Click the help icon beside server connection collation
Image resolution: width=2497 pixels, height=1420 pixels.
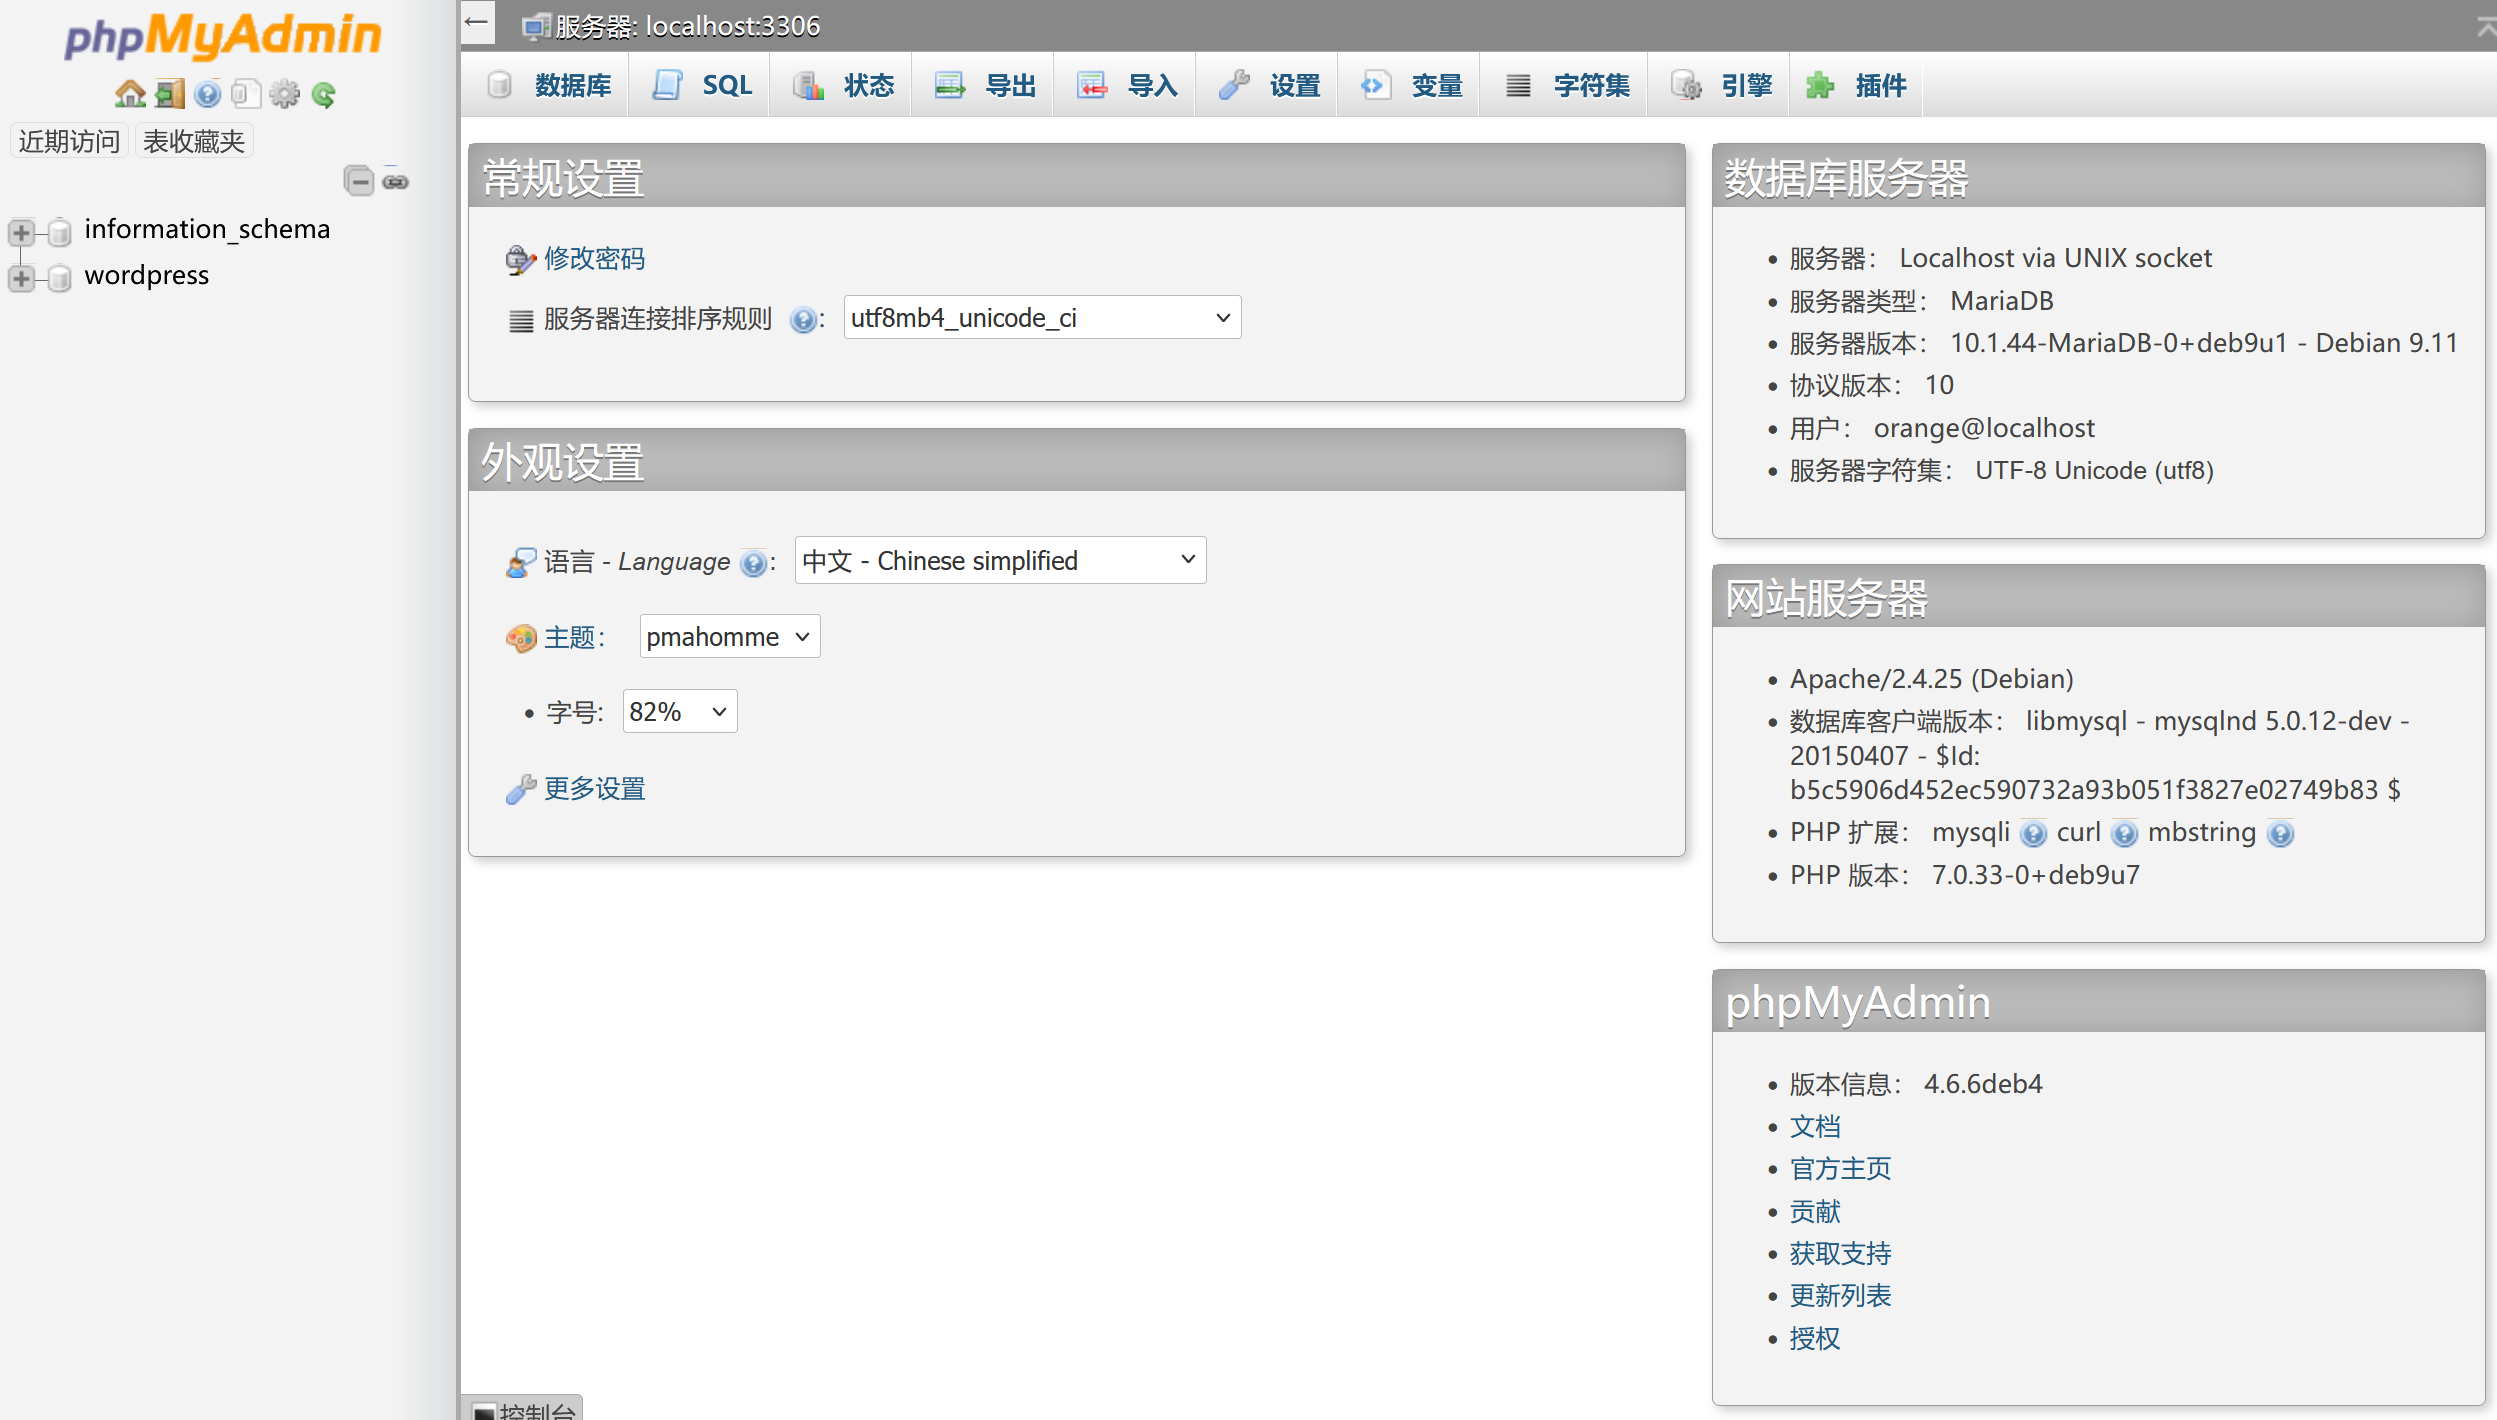802,320
